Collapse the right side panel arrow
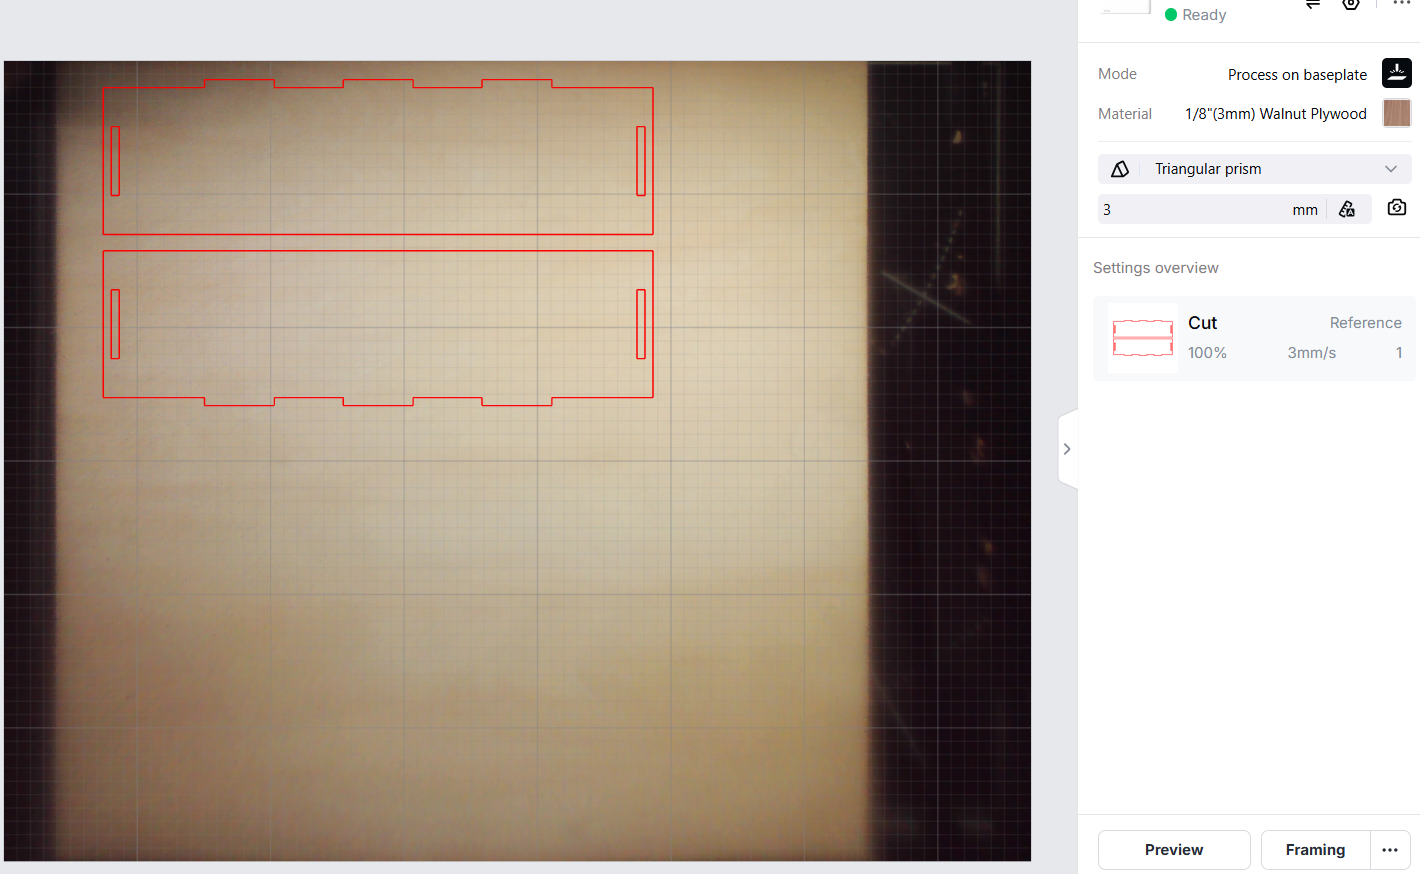Screen dimensions: 1420x874 pyautogui.click(x=1067, y=449)
